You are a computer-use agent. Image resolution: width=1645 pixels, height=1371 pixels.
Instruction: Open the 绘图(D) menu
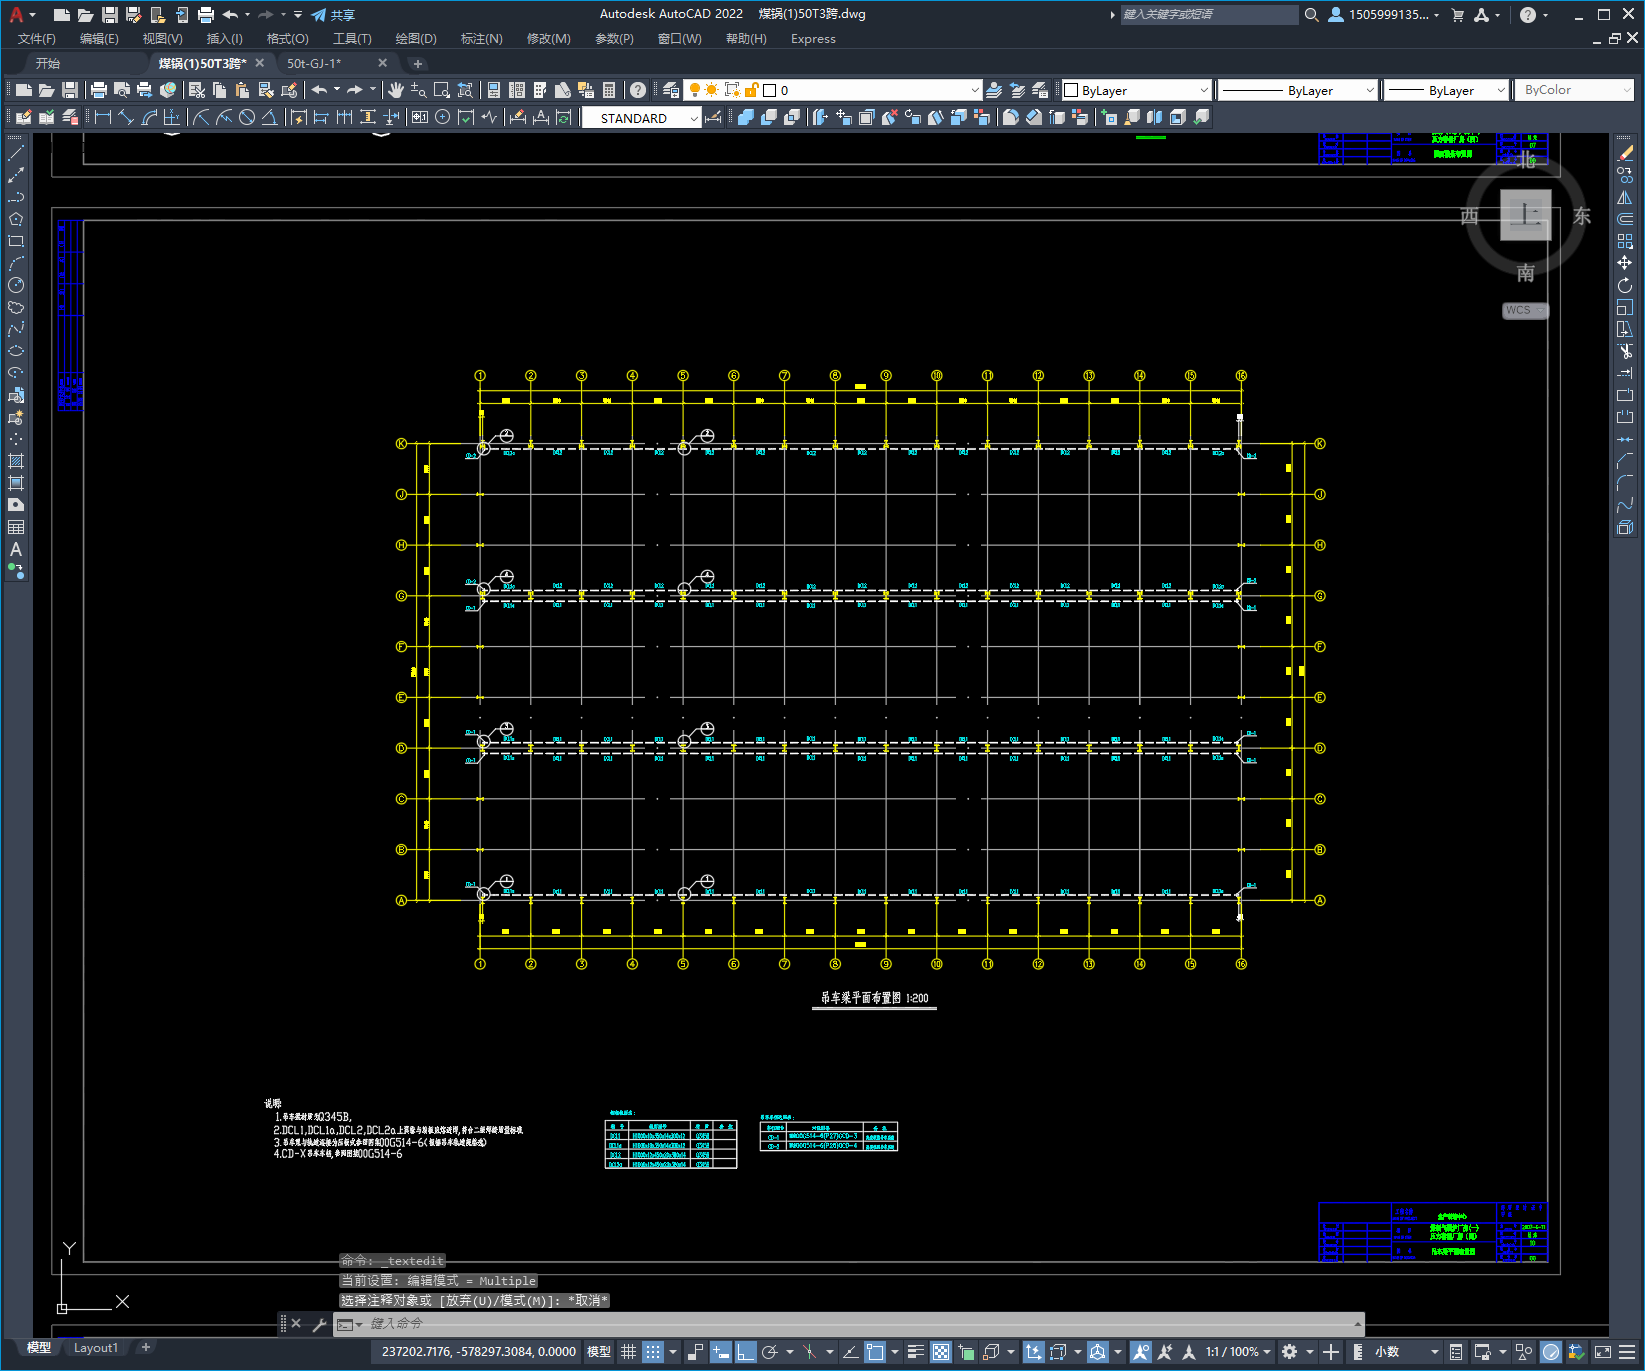[416, 39]
